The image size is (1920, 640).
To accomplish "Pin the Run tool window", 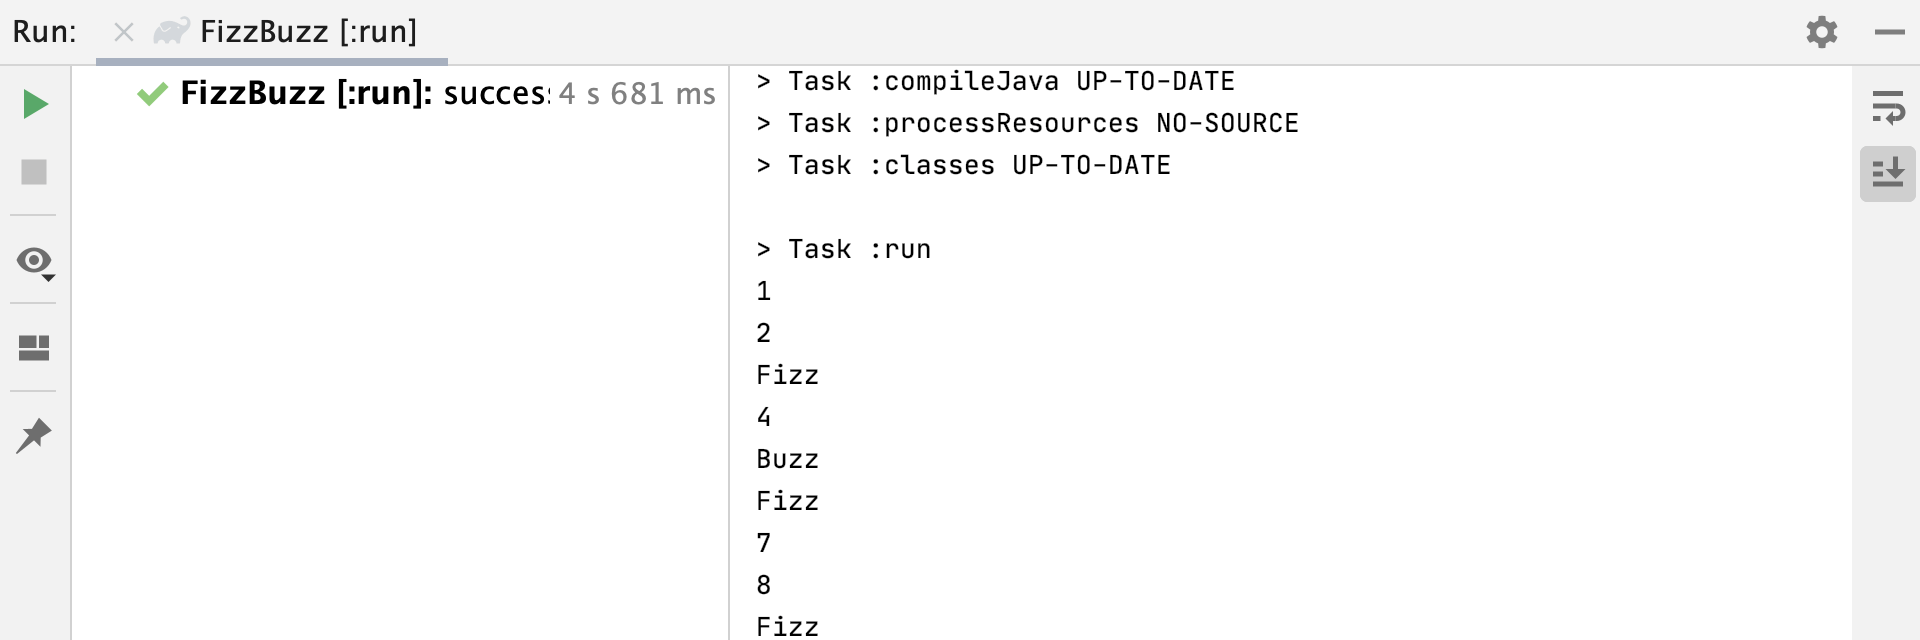I will (34, 435).
